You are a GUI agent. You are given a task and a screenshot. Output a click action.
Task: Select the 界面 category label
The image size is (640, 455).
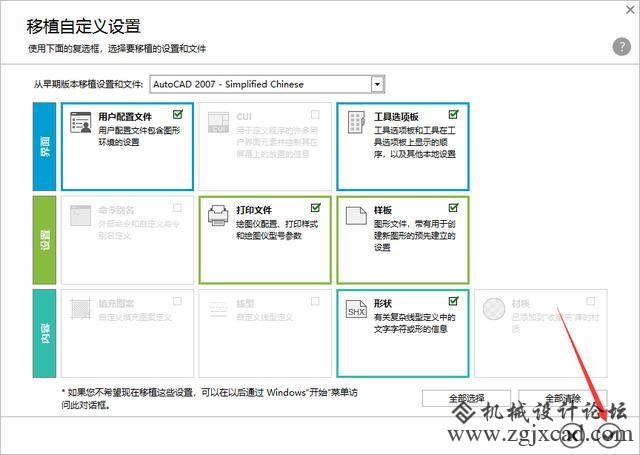click(45, 145)
